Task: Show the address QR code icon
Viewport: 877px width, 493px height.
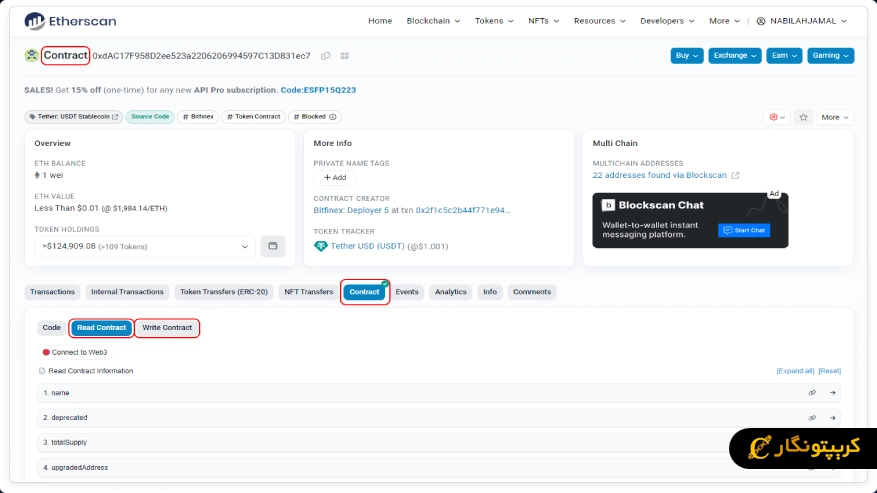Action: click(345, 56)
